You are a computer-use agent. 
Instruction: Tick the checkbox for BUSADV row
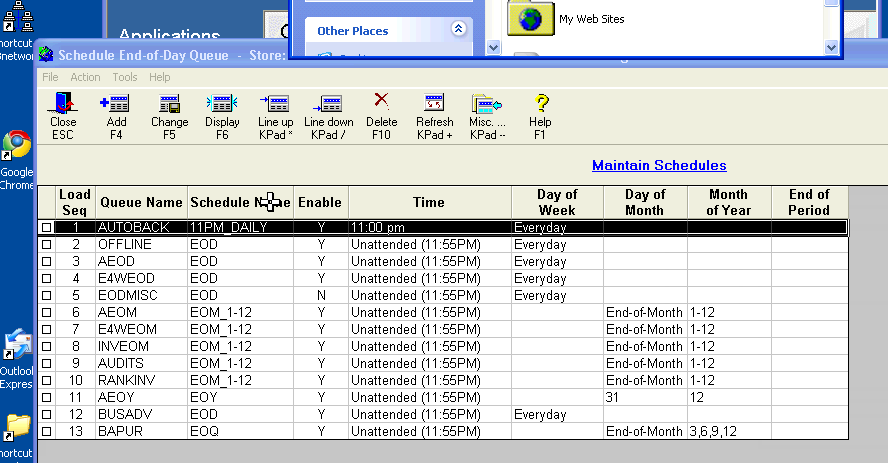(x=46, y=414)
